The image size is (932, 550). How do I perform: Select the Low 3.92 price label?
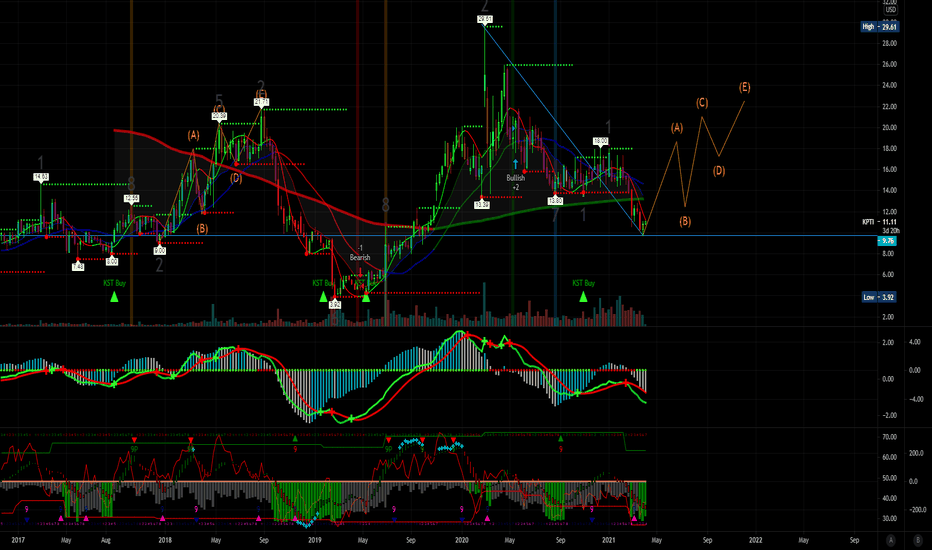pyautogui.click(x=879, y=297)
